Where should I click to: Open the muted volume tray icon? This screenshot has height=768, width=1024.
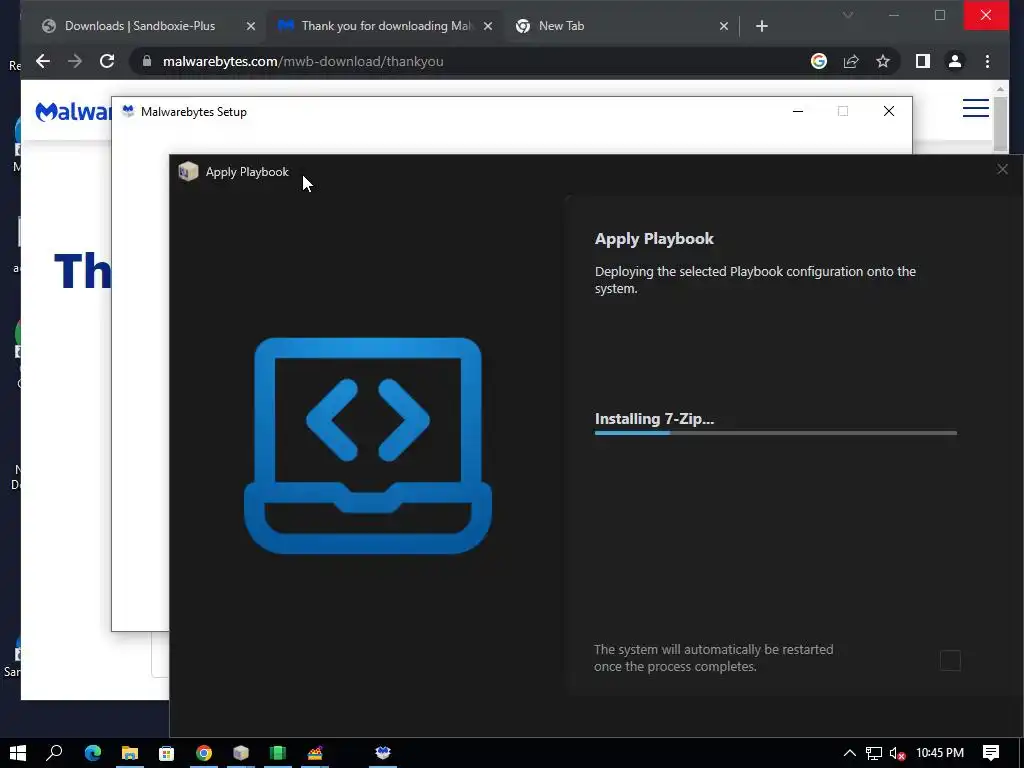pos(897,754)
